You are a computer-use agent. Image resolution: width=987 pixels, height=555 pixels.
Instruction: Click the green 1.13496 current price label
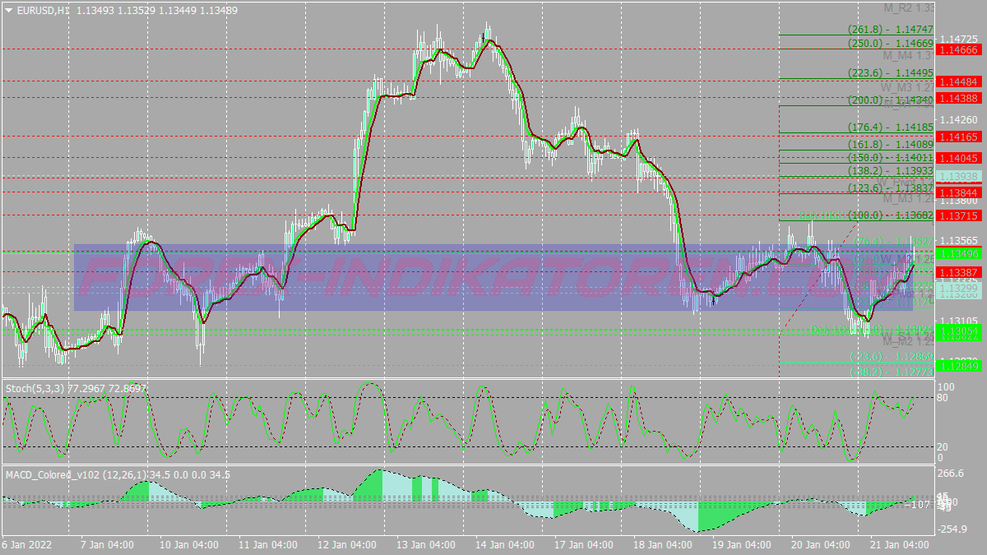tap(959, 254)
